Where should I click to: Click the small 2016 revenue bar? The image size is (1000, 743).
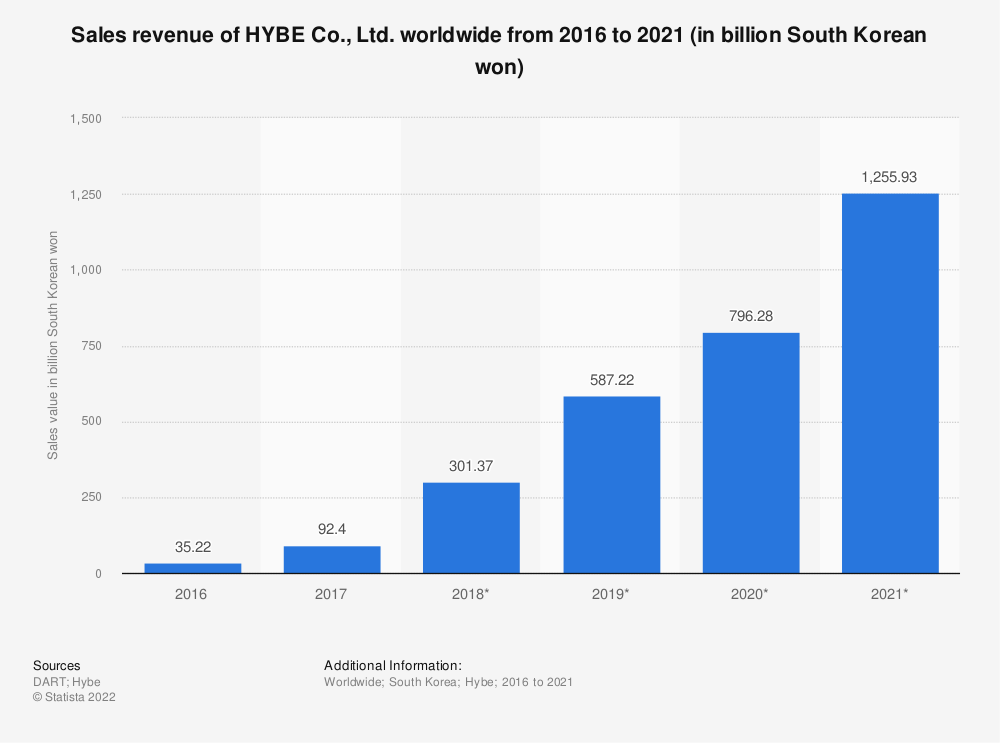click(192, 568)
